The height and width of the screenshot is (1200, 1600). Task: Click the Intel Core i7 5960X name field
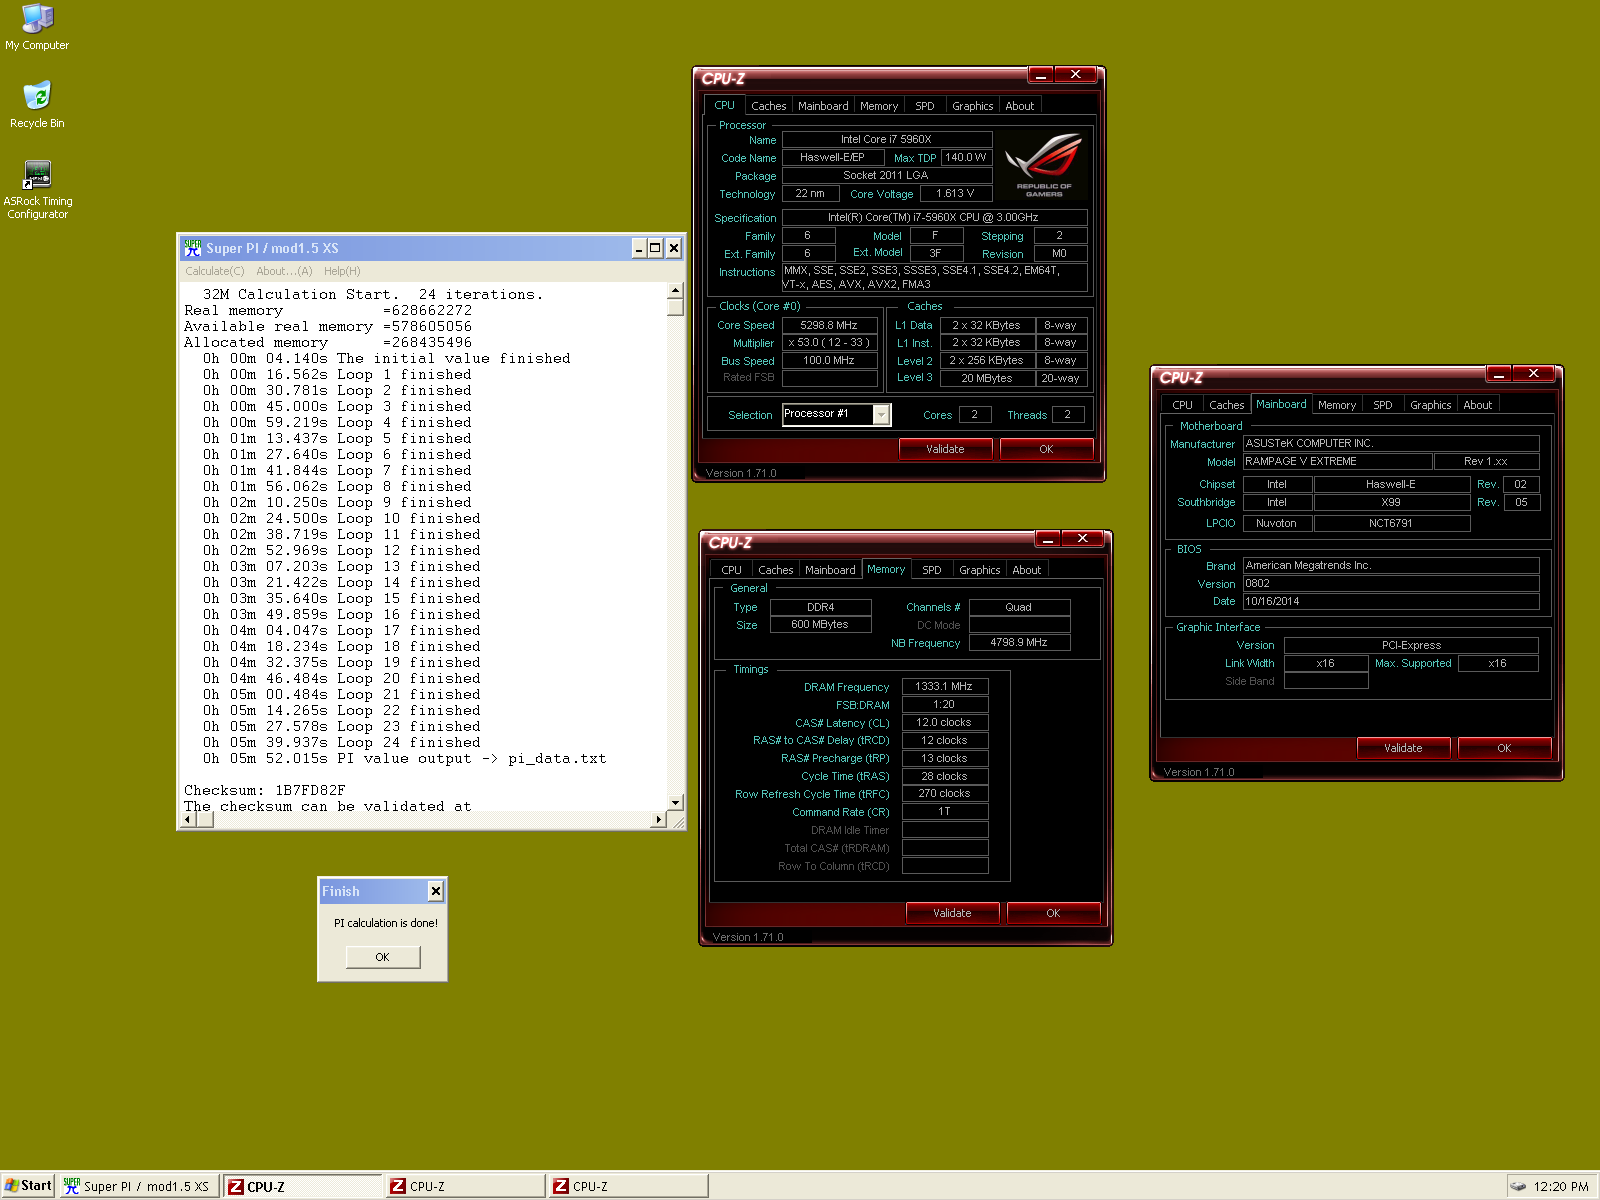886,139
